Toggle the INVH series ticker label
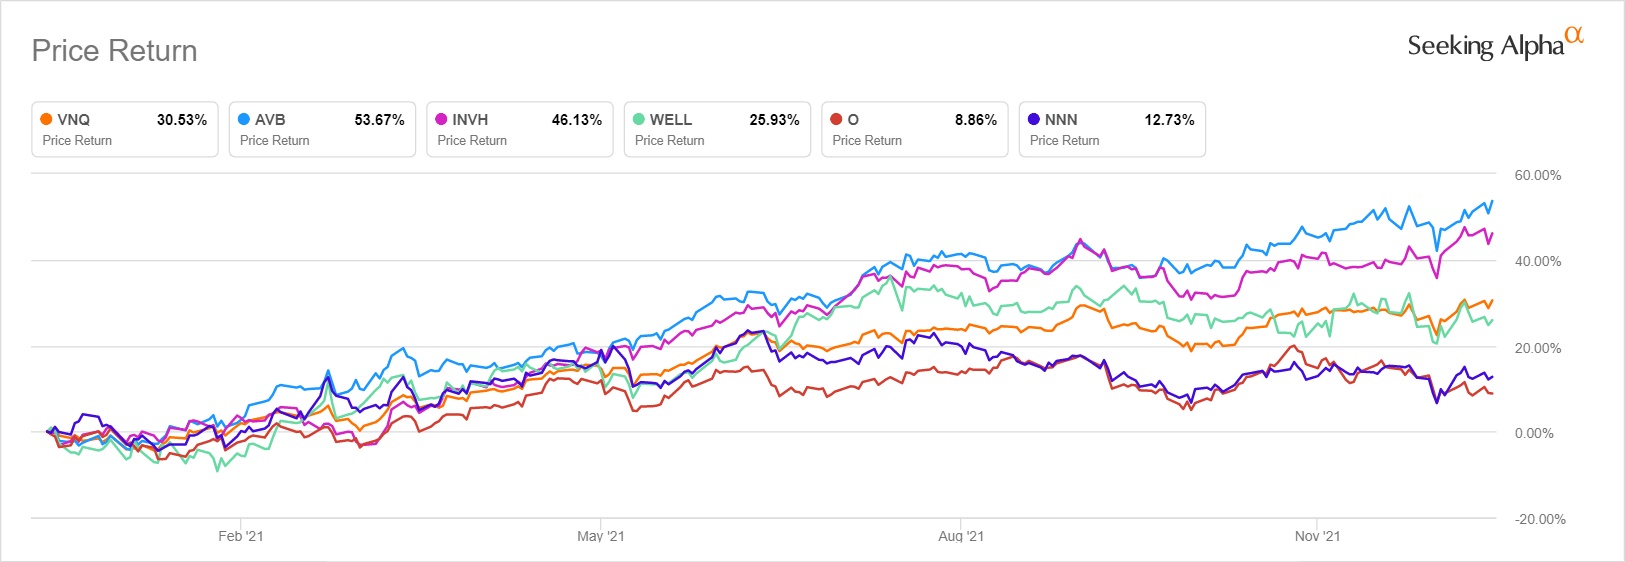This screenshot has height=562, width=1625. click(470, 120)
